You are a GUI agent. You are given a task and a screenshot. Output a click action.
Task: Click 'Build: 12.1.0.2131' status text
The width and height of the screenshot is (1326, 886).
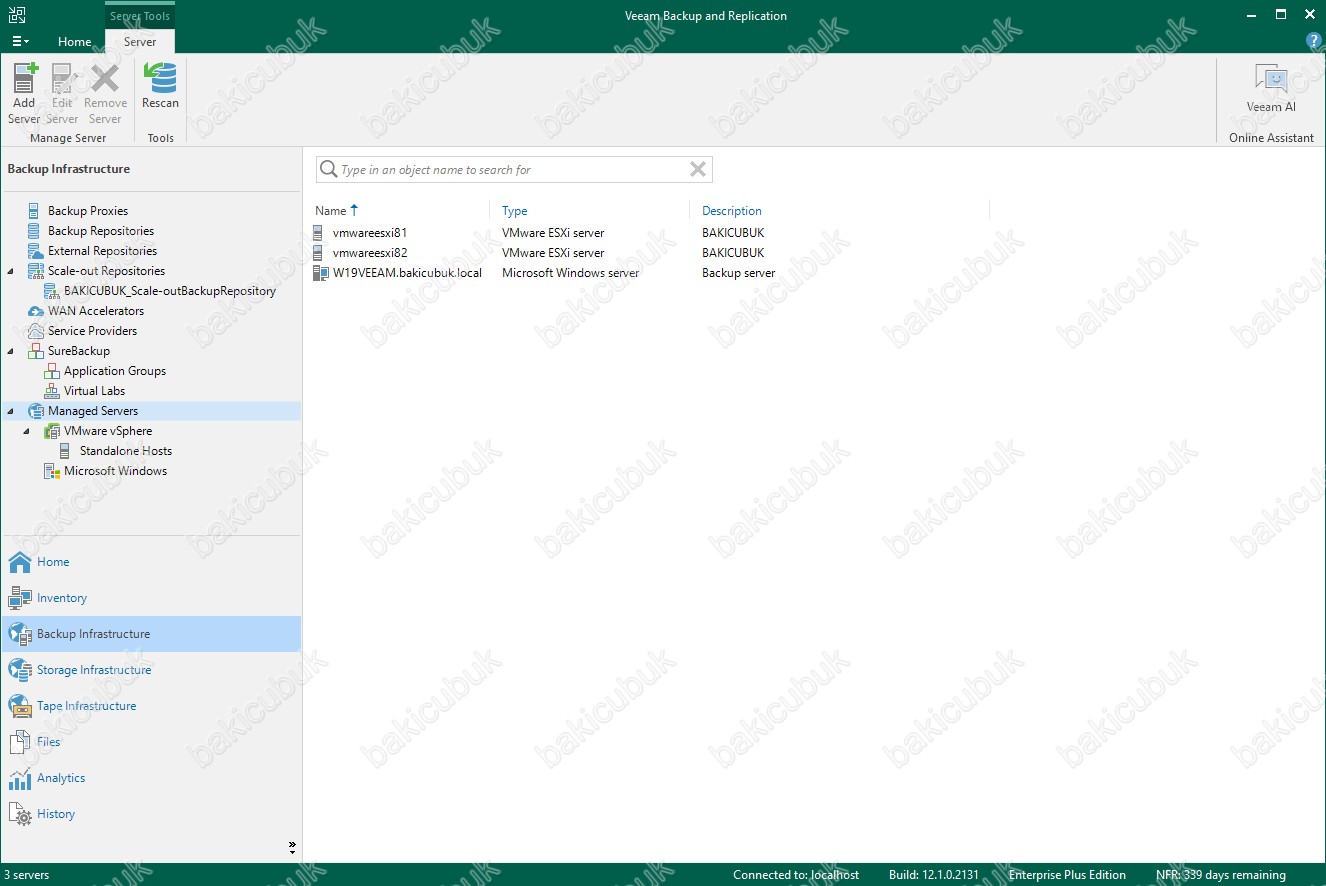point(936,875)
